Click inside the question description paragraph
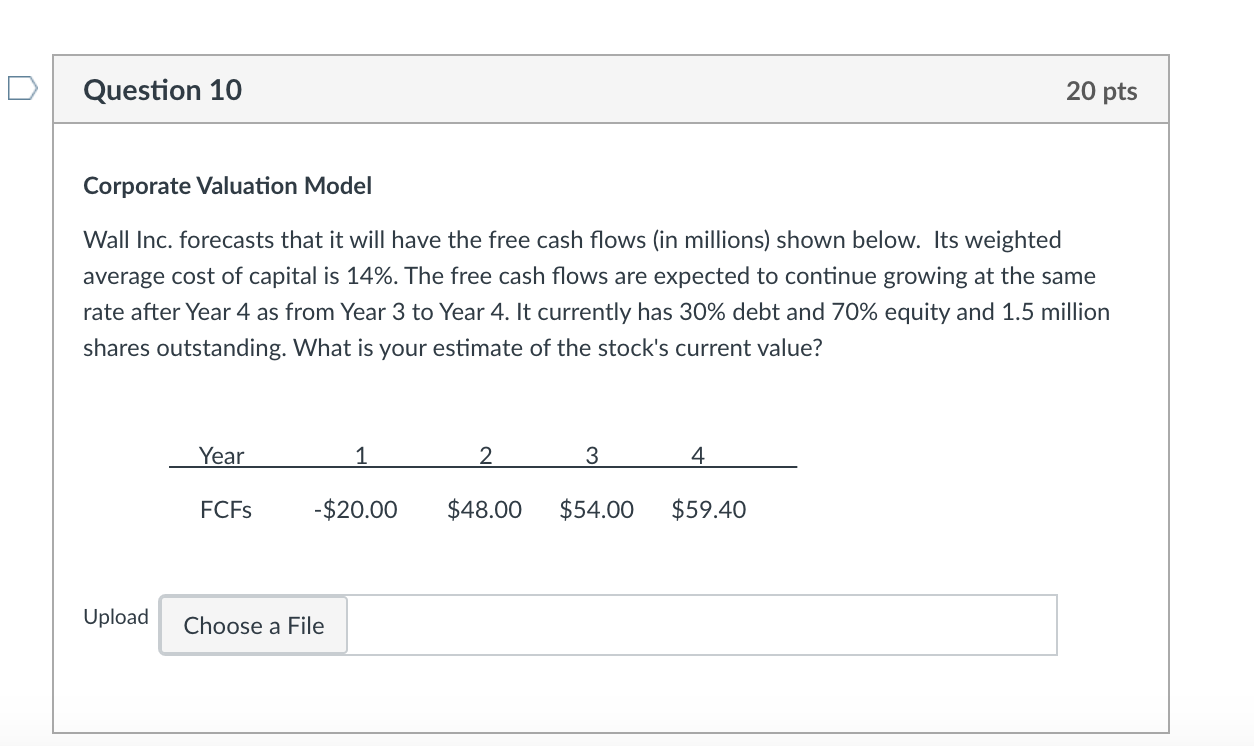 pos(590,293)
